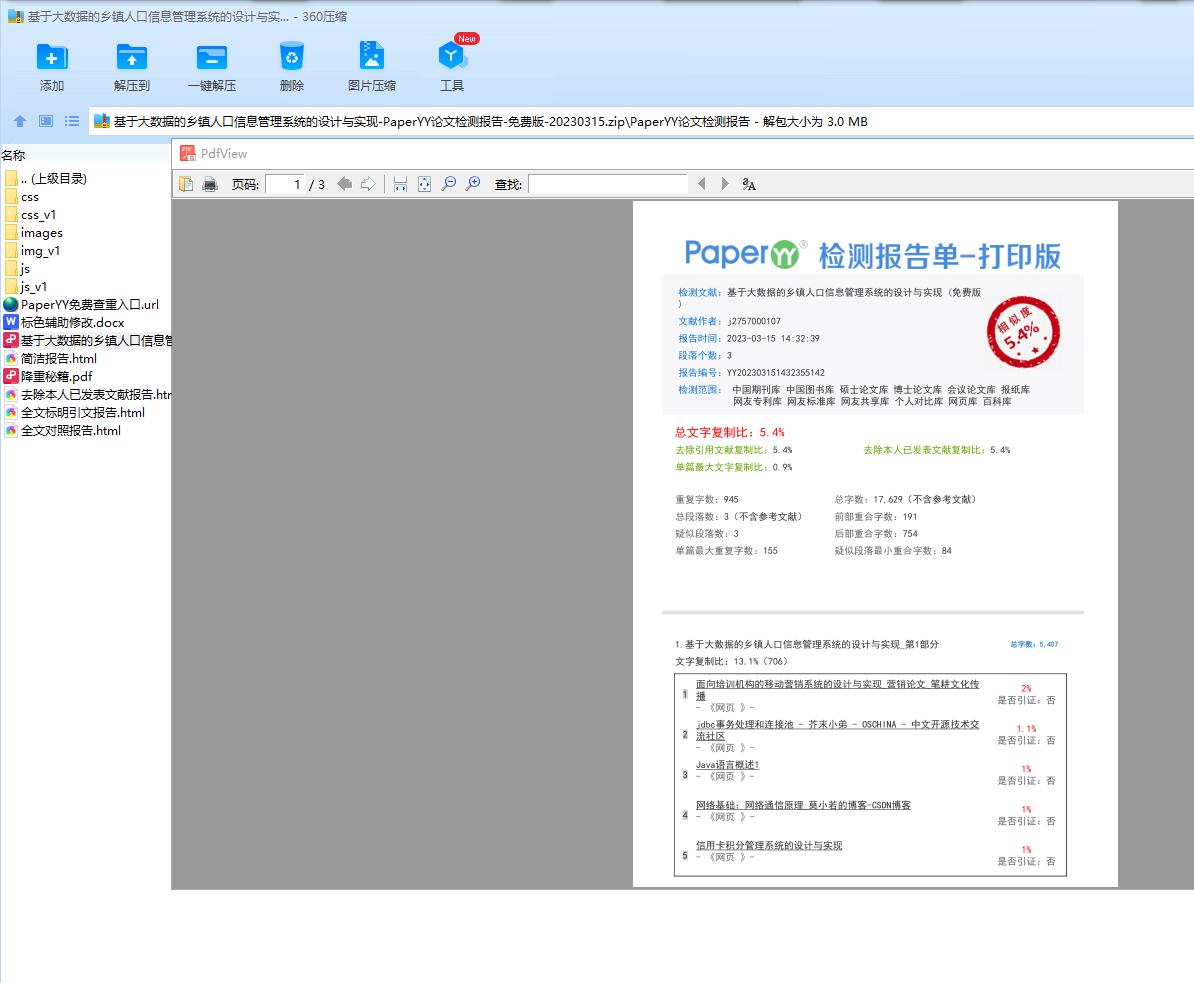This screenshot has height=983, width=1194.
Task: Switch to list view mode icon
Action: tap(72, 121)
